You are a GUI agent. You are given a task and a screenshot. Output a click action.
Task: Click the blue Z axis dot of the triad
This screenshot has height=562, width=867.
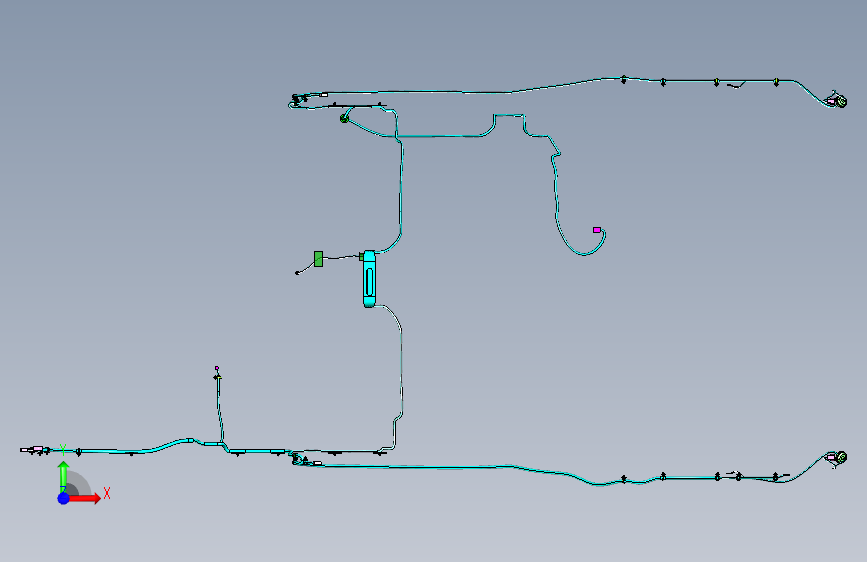click(64, 498)
